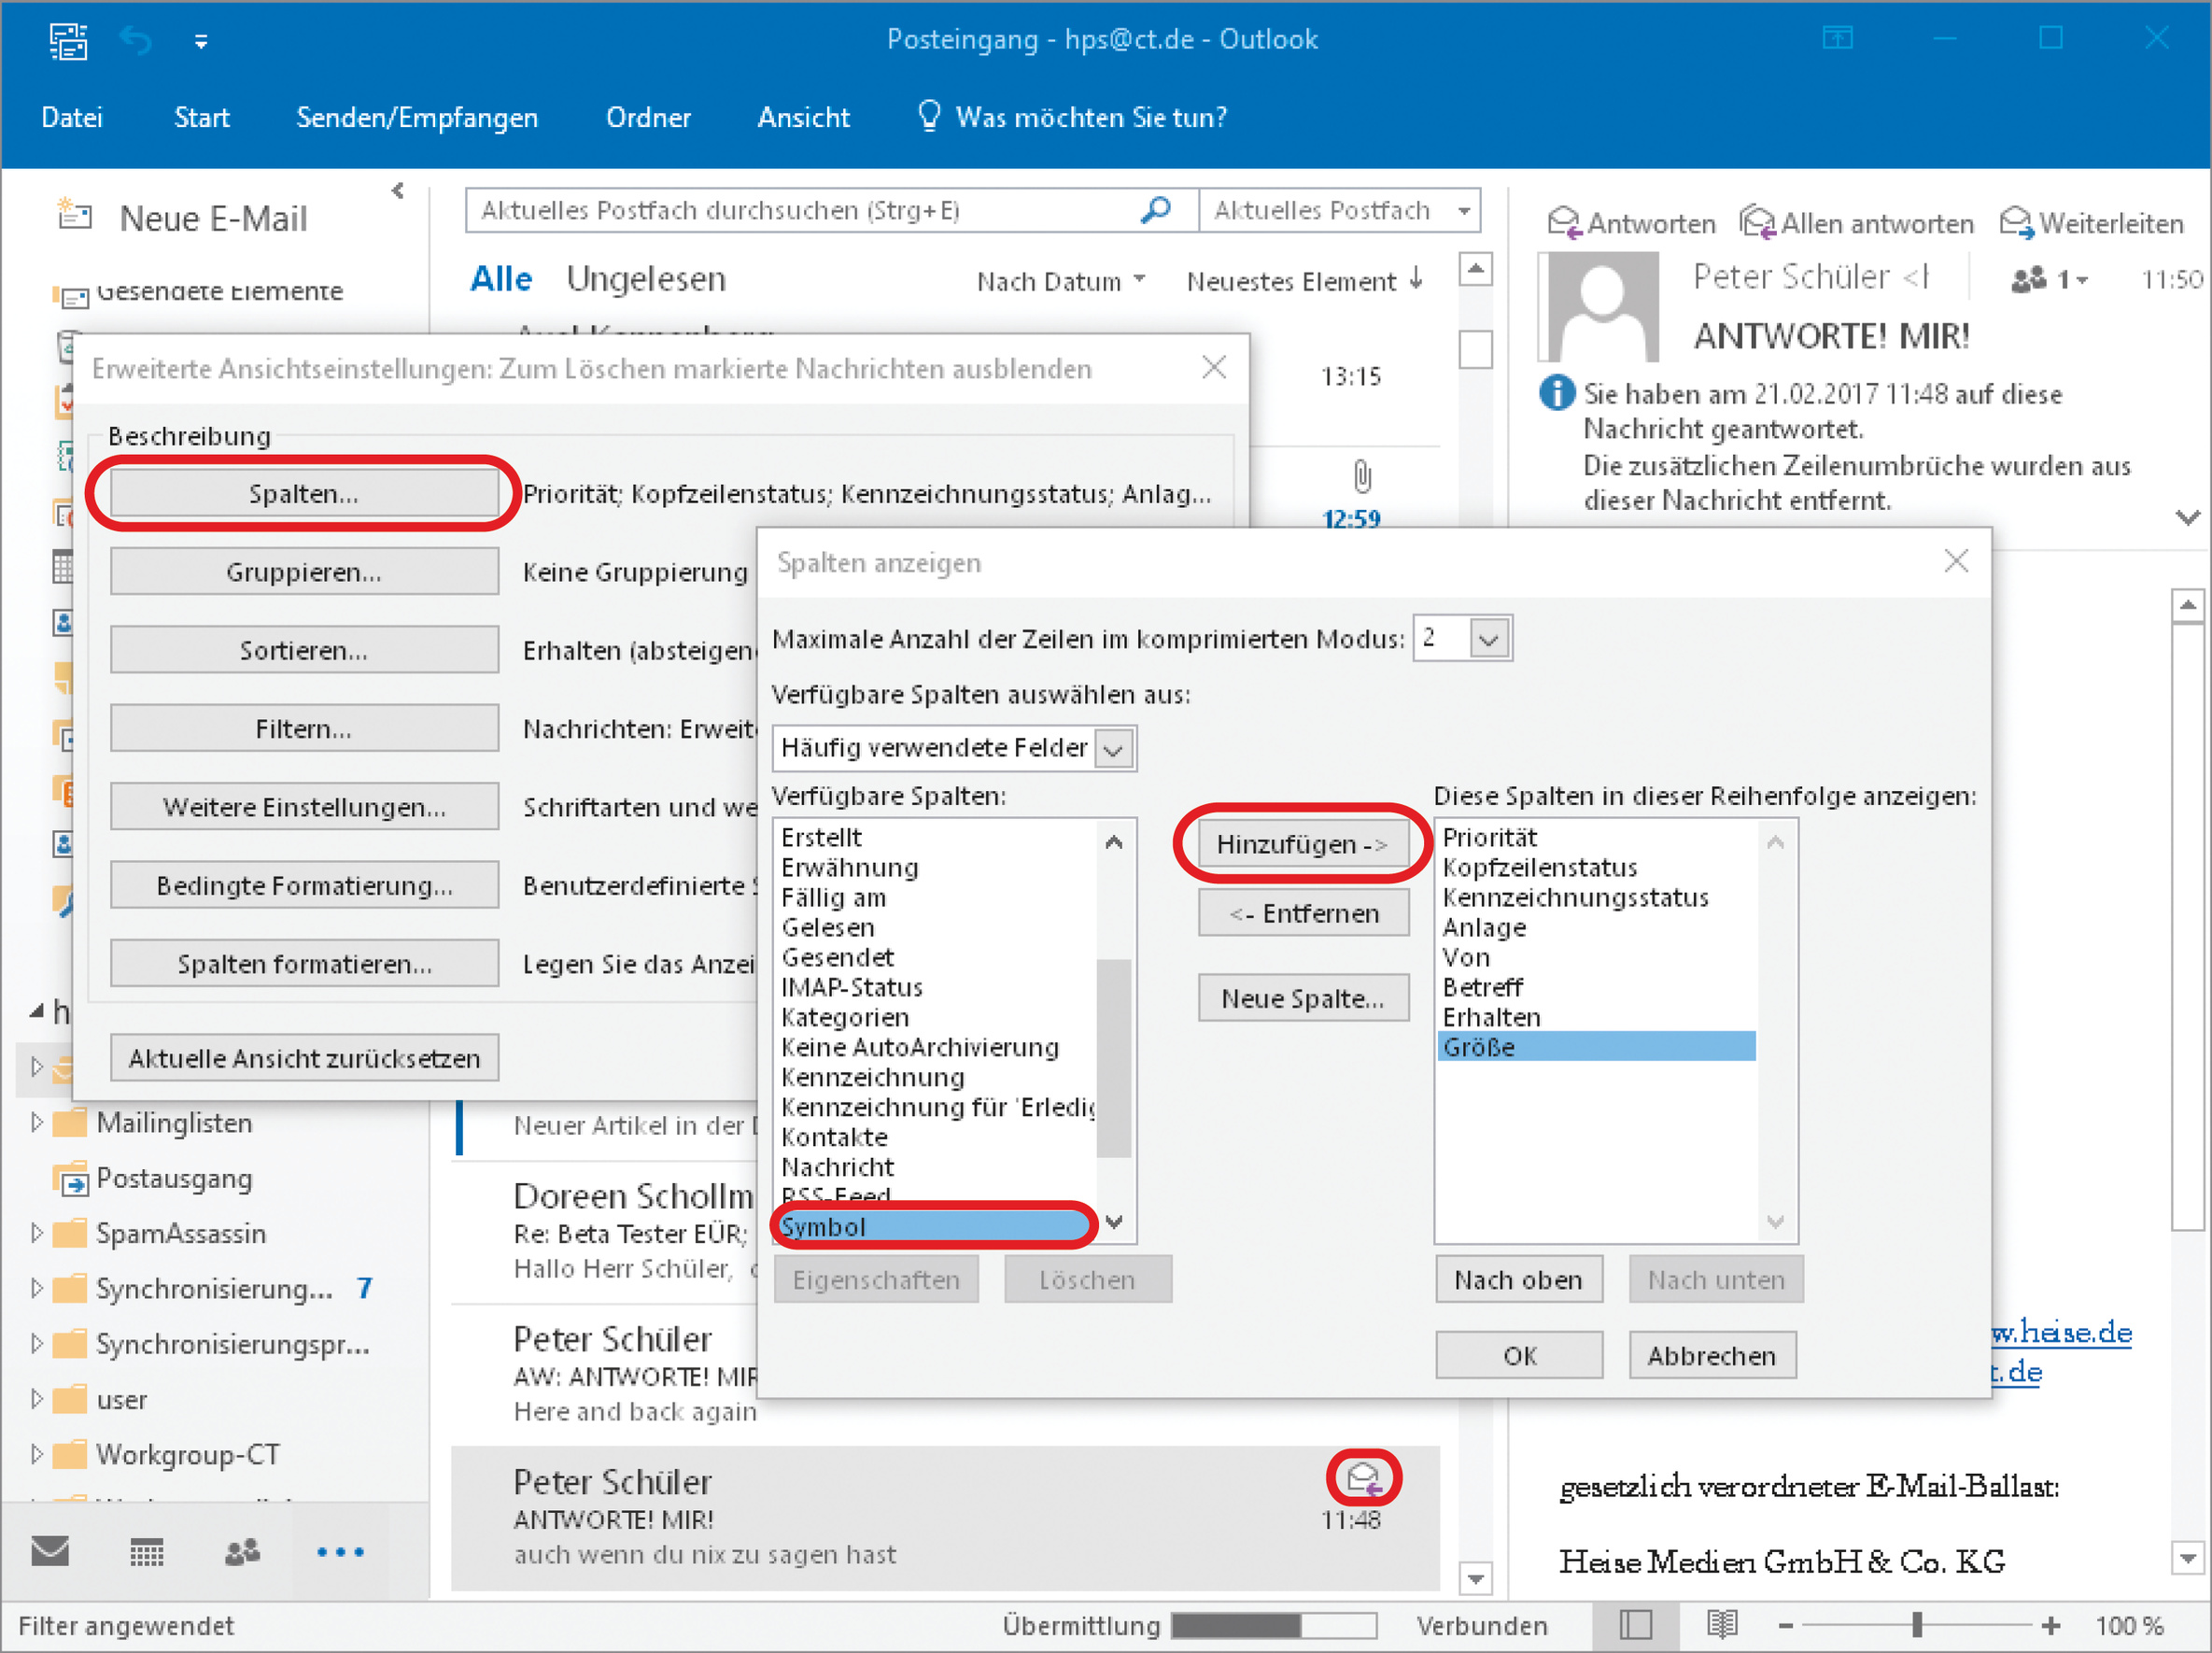The width and height of the screenshot is (2212, 1653).
Task: Open the Häufig verwendete Felder dropdown
Action: click(x=1114, y=748)
